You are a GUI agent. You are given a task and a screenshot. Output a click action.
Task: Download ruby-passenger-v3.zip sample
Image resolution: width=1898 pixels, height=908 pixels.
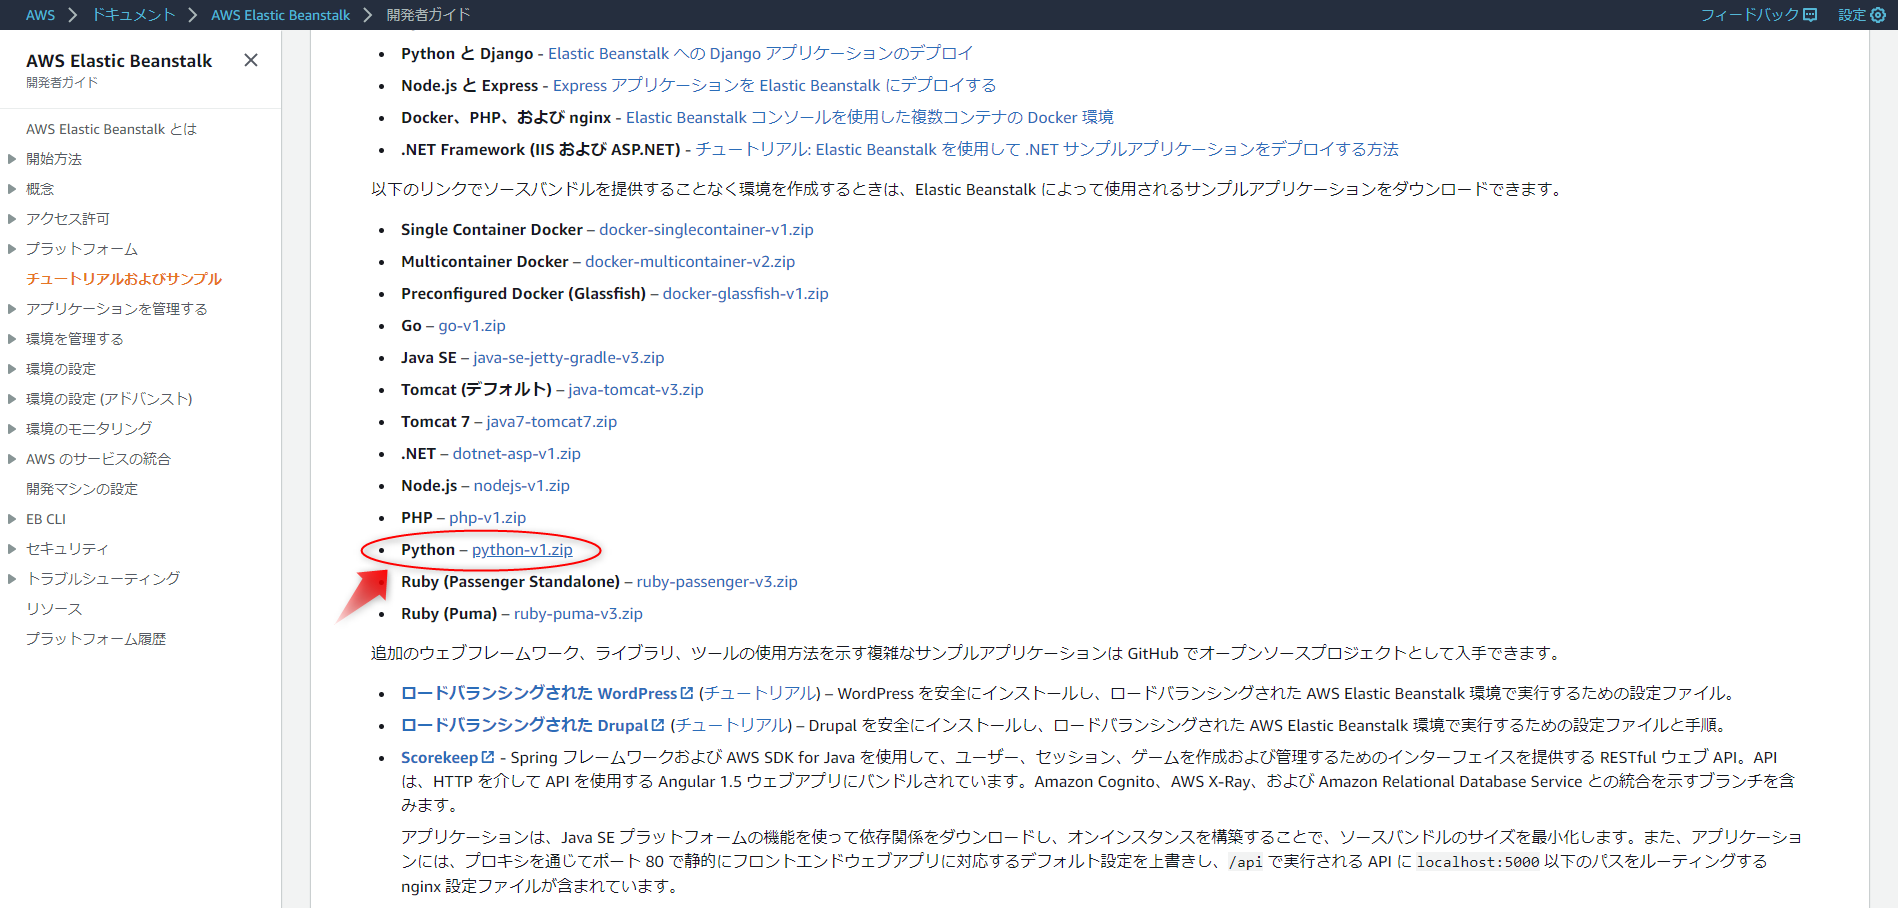tap(717, 582)
